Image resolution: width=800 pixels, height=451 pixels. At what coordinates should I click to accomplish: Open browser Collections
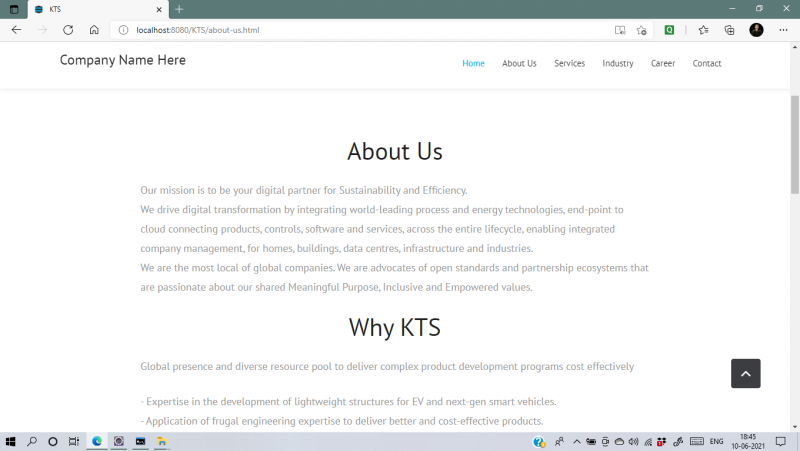coord(730,30)
